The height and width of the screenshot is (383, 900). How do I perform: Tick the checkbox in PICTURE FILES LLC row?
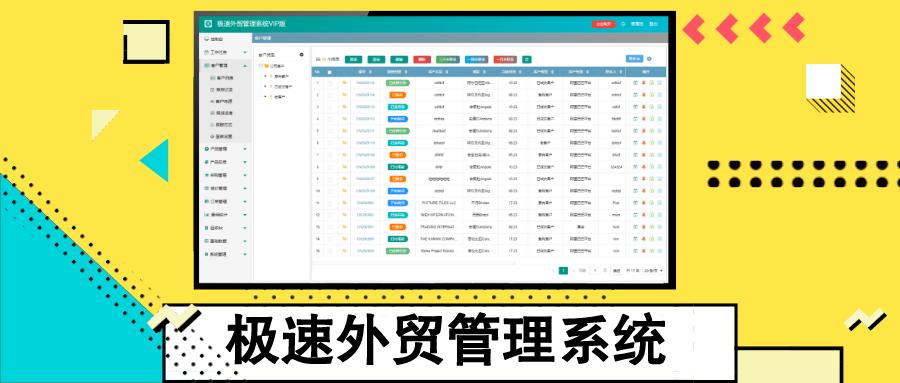[329, 203]
